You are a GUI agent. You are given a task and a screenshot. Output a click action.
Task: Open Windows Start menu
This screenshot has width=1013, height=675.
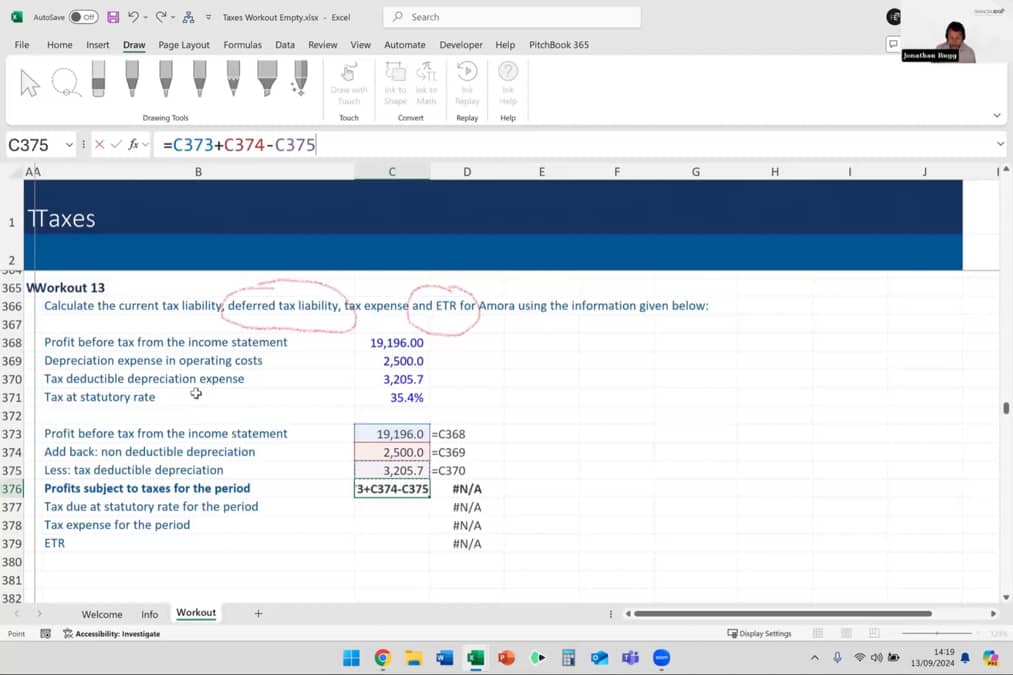point(351,658)
